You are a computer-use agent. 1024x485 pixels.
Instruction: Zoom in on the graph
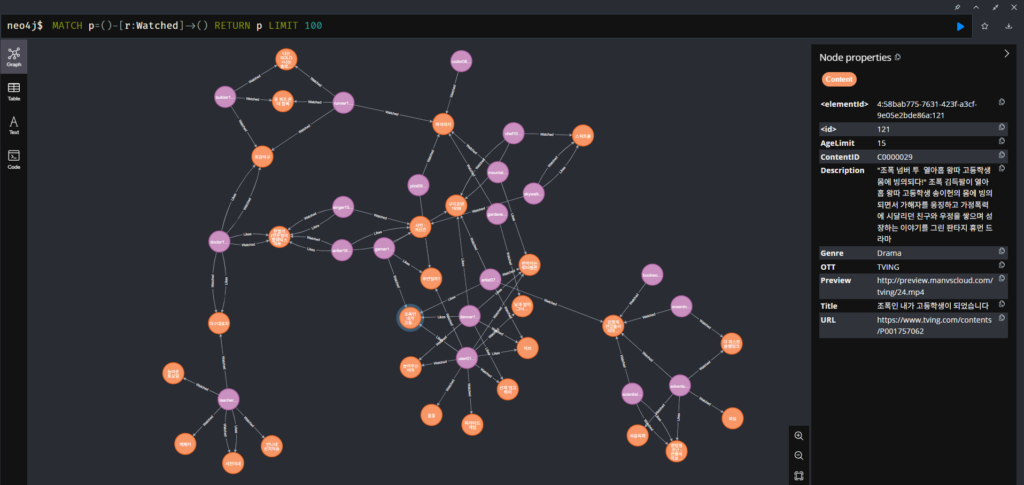click(799, 436)
